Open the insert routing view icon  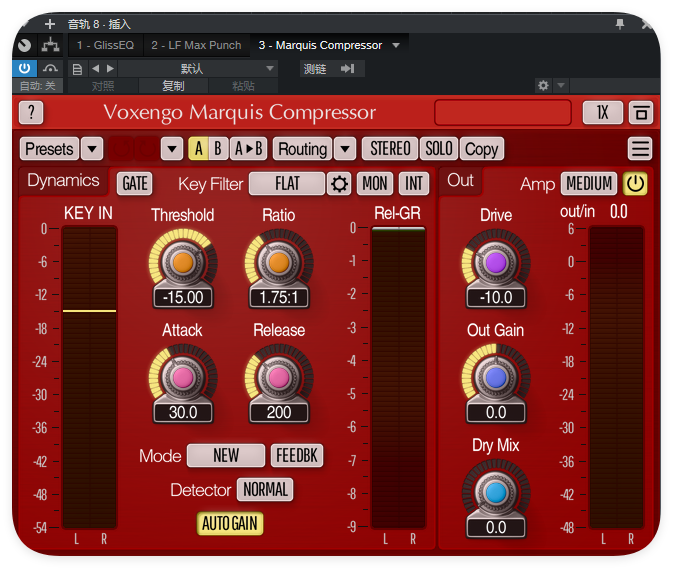[50, 45]
